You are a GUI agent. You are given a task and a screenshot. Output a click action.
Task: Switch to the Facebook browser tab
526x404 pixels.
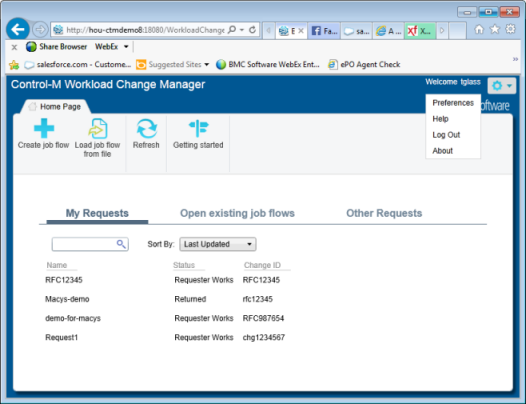324,31
